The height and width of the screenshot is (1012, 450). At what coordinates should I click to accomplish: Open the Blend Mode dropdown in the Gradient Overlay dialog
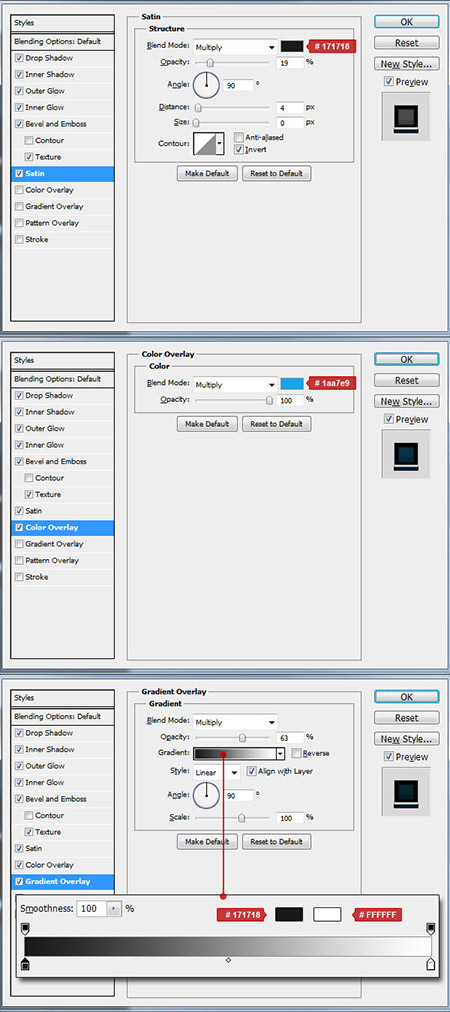pyautogui.click(x=235, y=722)
